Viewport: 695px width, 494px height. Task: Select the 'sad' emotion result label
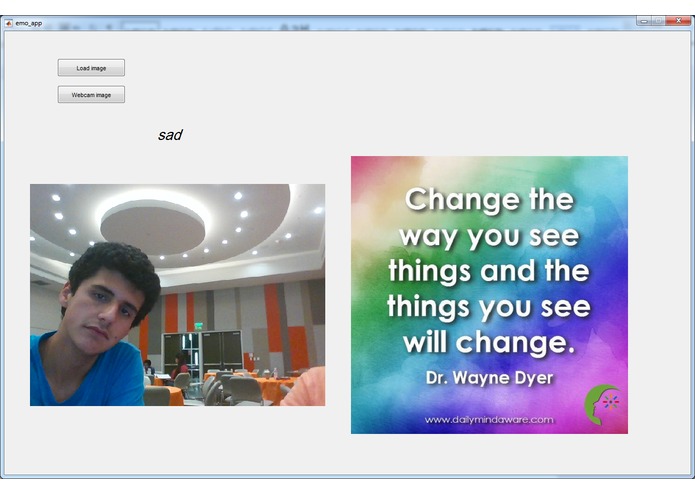[x=170, y=135]
